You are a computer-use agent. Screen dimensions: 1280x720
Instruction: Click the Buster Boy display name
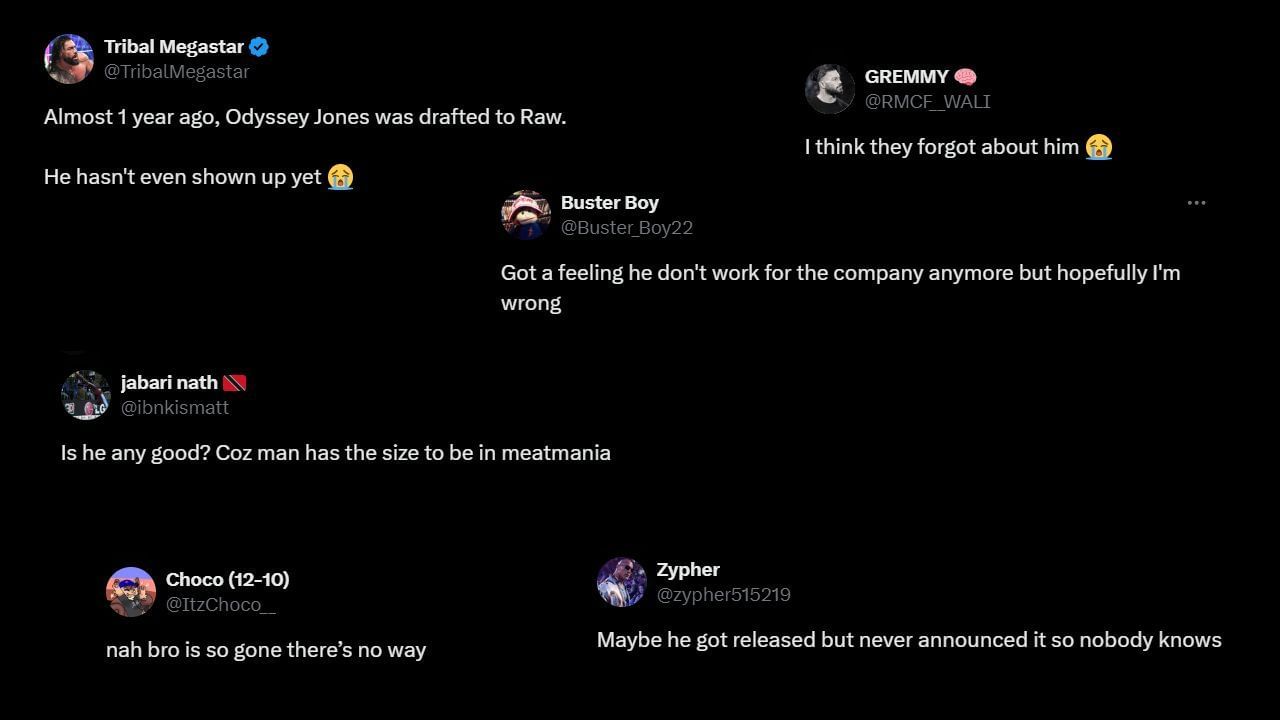click(x=609, y=203)
